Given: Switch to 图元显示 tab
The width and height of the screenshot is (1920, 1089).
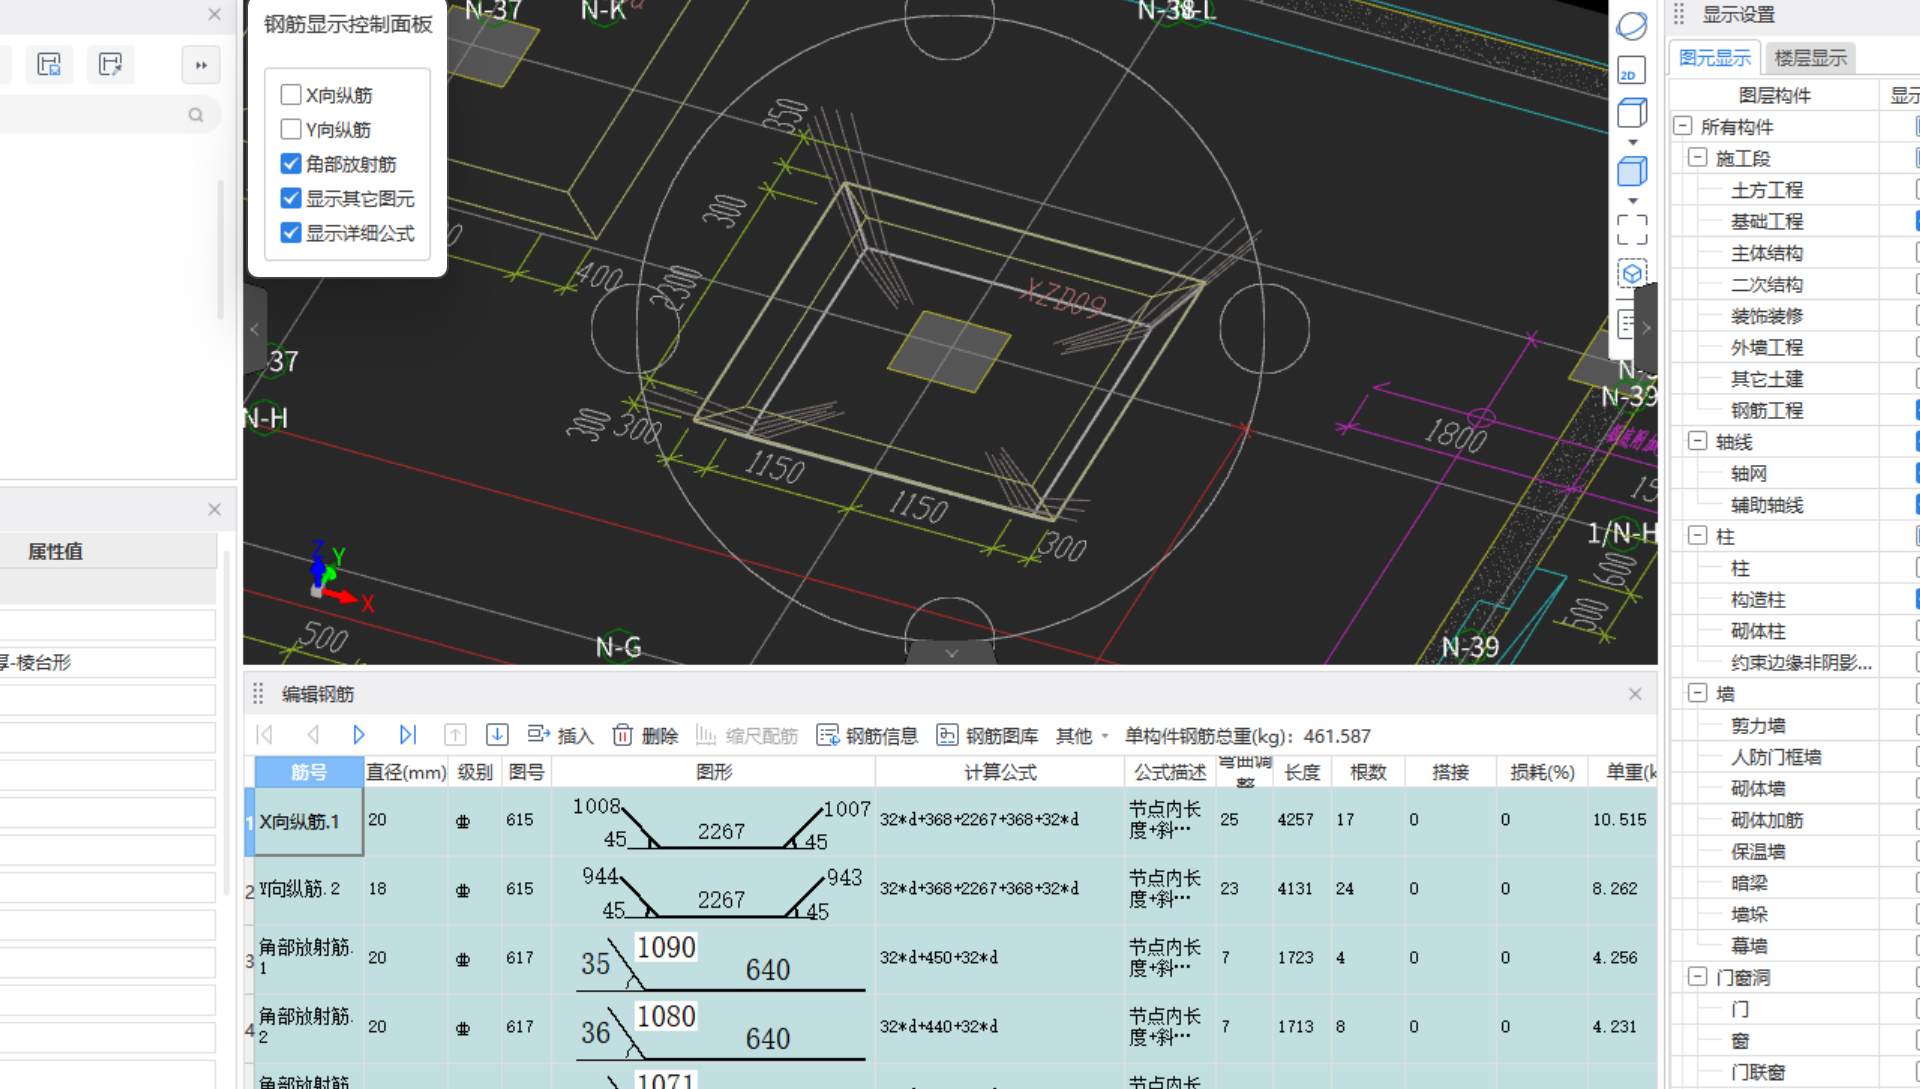Looking at the screenshot, I should 1715,58.
